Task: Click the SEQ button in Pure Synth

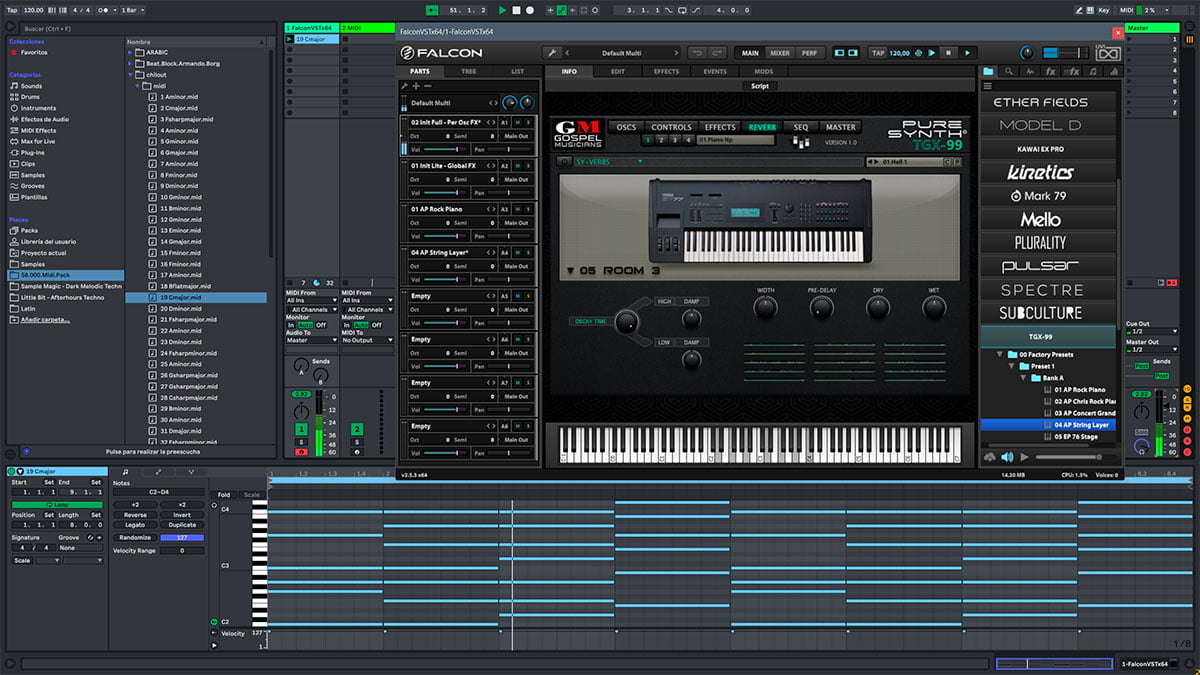Action: coord(801,127)
